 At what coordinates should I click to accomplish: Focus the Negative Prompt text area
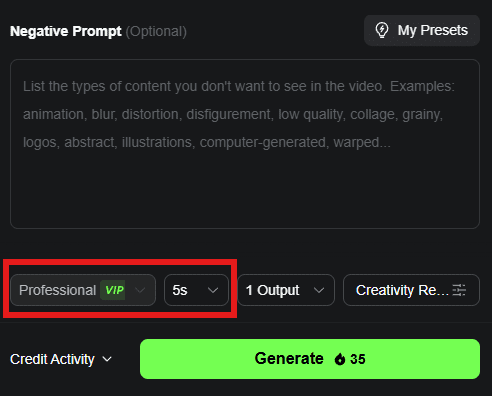tap(245, 144)
